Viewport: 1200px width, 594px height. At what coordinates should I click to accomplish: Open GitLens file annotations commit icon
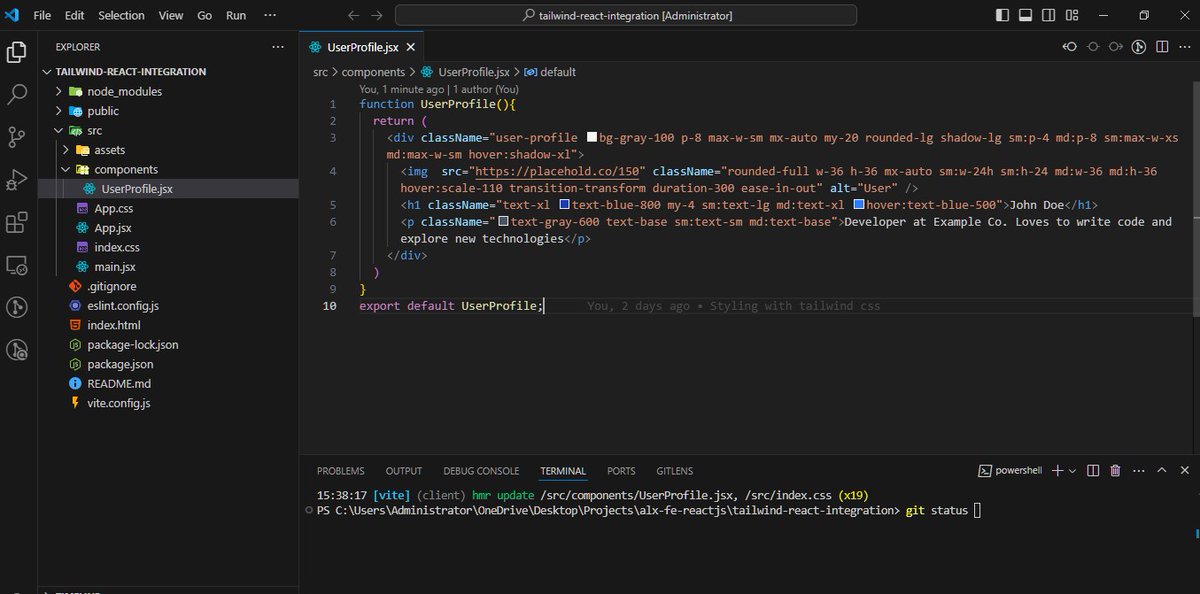tap(1093, 47)
